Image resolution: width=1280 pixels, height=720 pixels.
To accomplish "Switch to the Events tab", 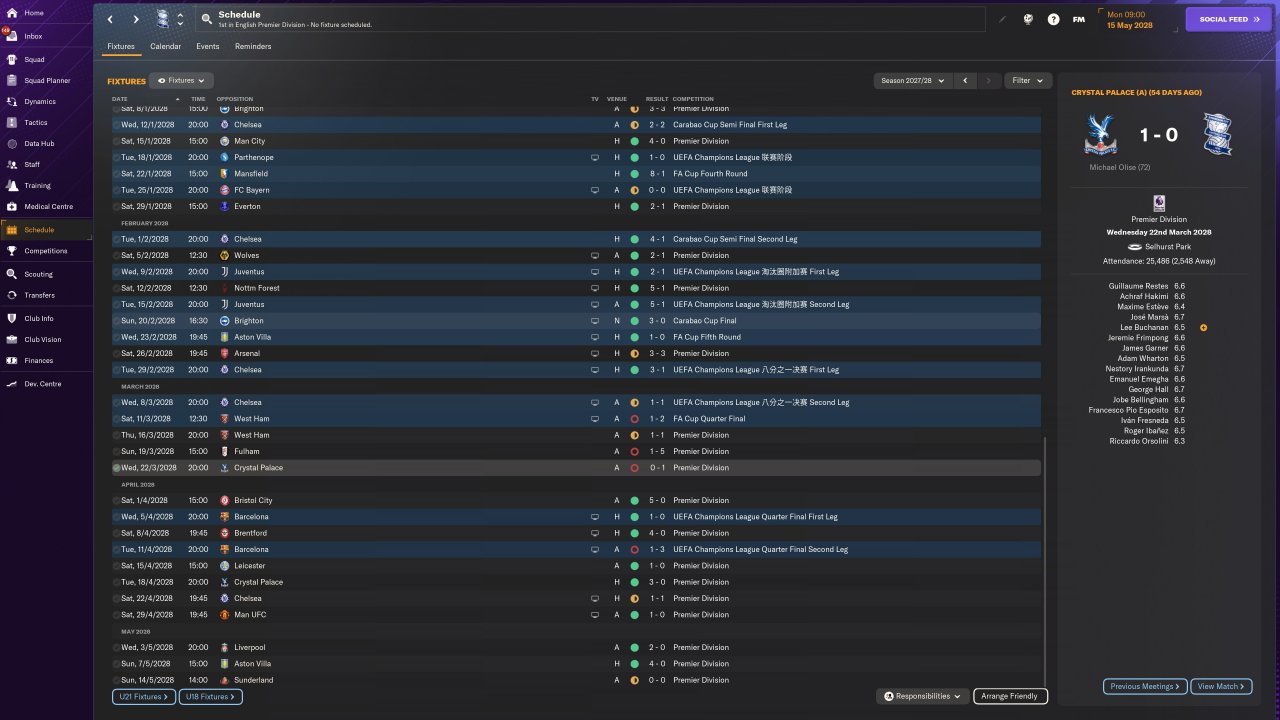I will pos(208,46).
